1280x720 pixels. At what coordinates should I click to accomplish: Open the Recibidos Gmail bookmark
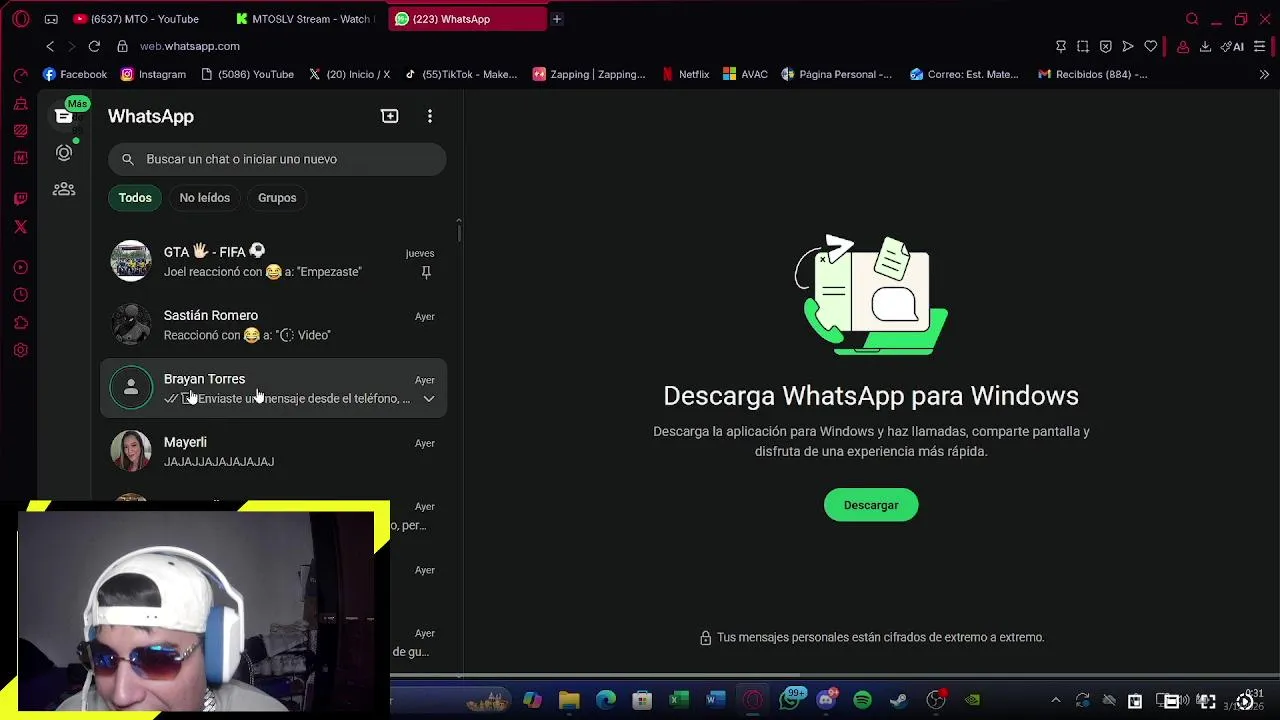(x=1092, y=74)
